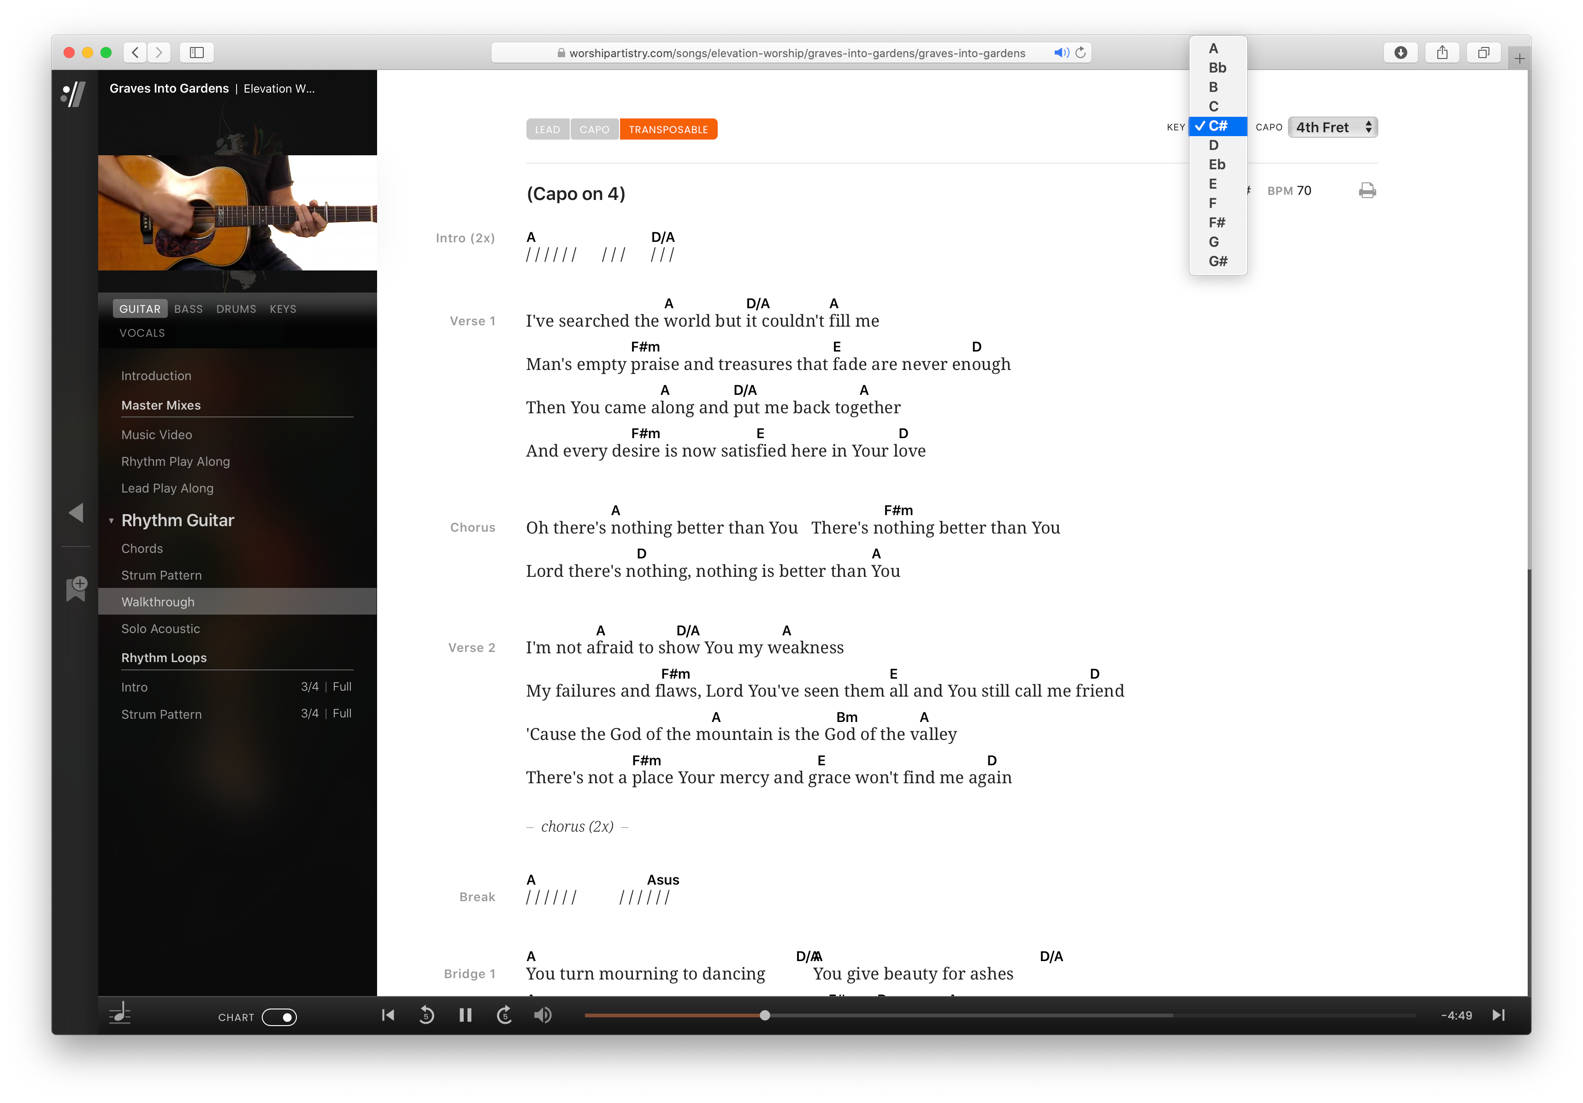Open the Solo Acoustic lesson
Viewport: 1583px width, 1103px height.
(x=160, y=629)
